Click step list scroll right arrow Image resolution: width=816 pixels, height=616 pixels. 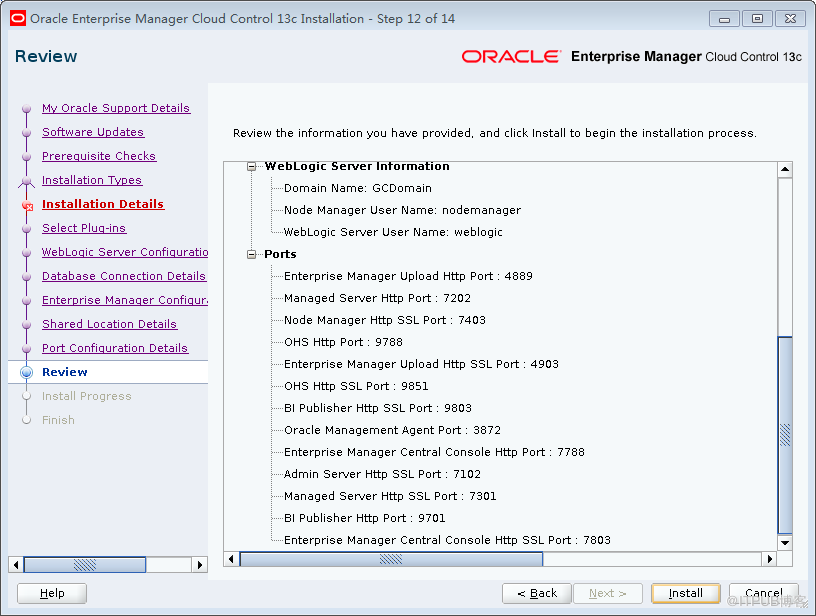tap(200, 565)
